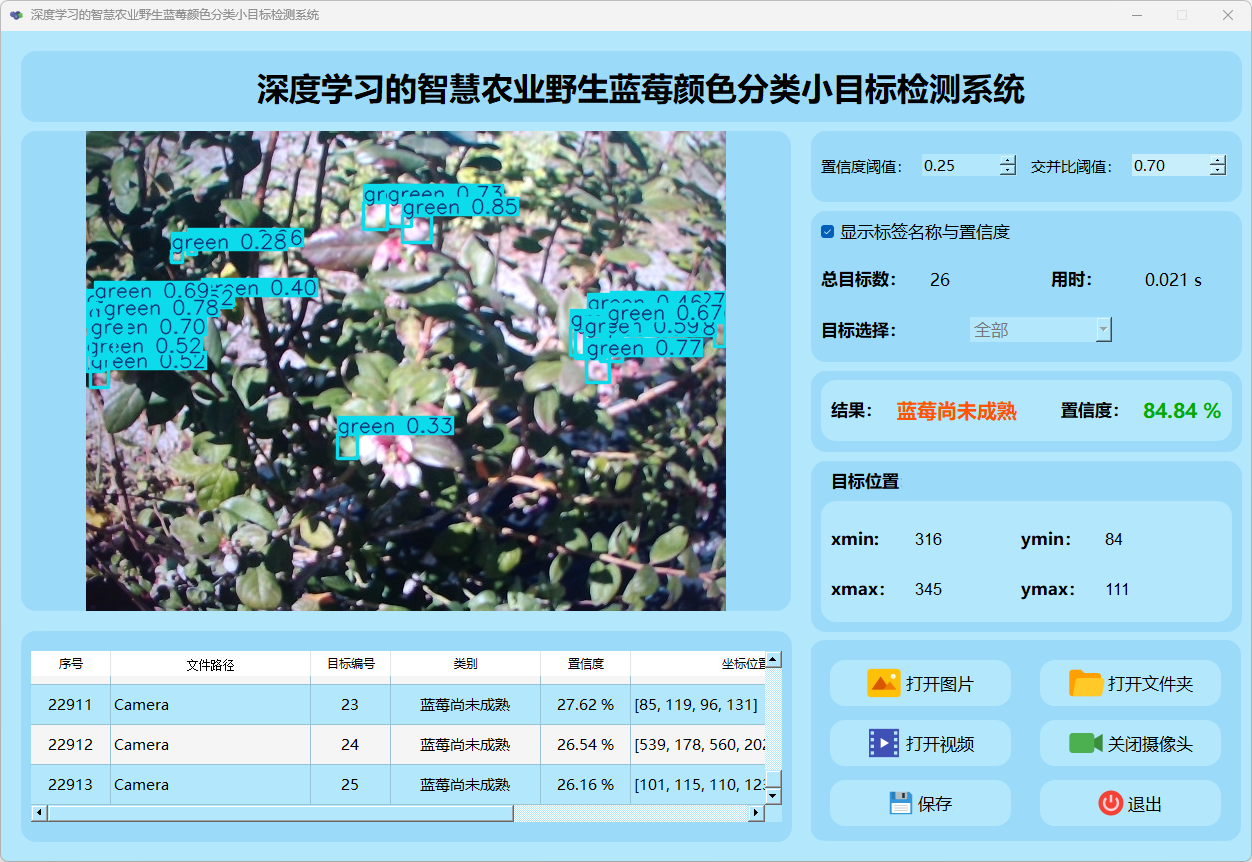Open the 目标选择 dropdown showing 全部
The width and height of the screenshot is (1252, 862).
[1040, 330]
